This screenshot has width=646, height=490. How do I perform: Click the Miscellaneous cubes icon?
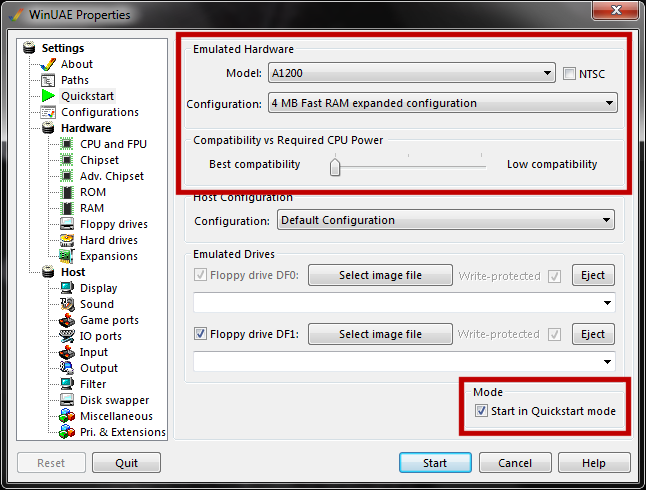[x=67, y=416]
